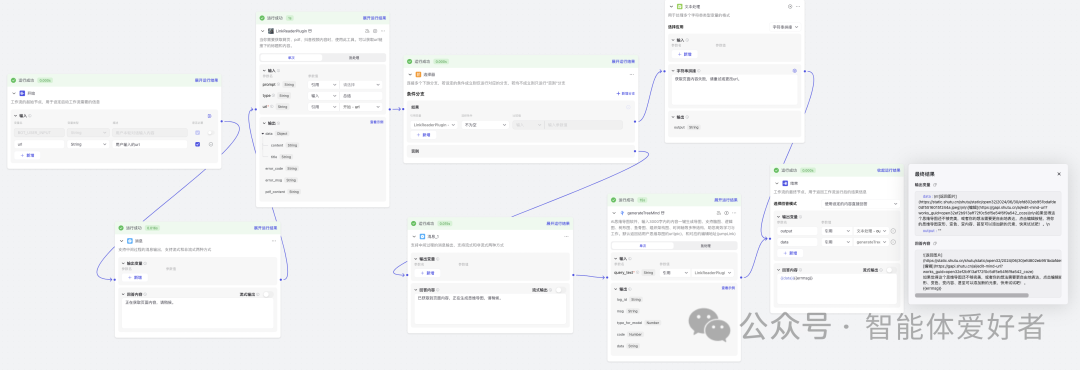
Task: Toggle 流式输出 switch in 消息 node
Action: (267, 294)
